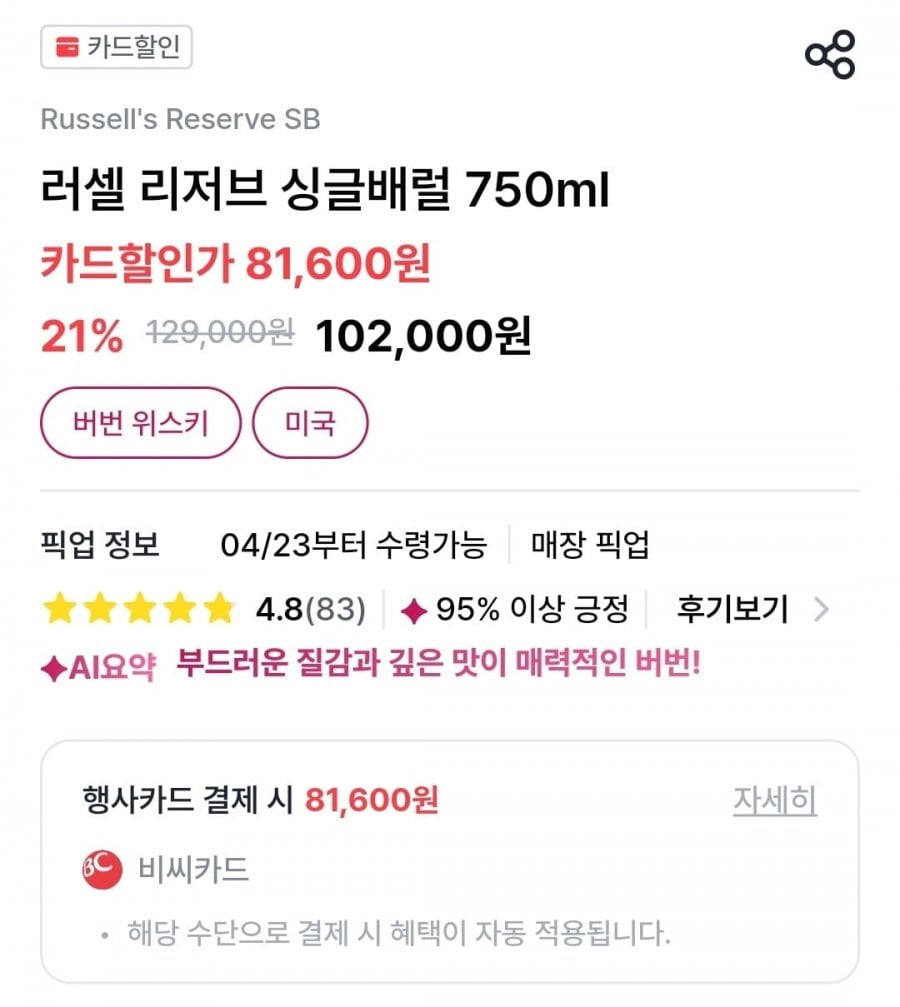This screenshot has width=900, height=1007.
Task: Tap the share icon
Action: coord(830,54)
